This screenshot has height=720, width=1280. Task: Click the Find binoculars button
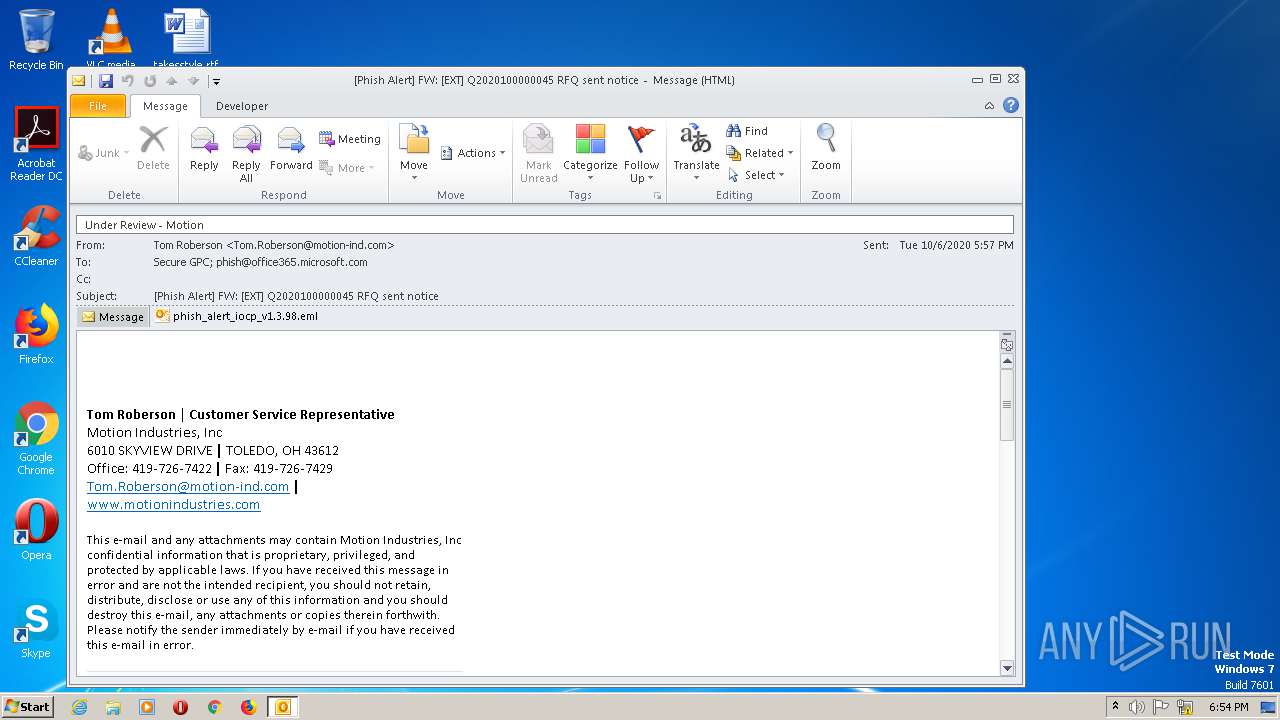click(747, 131)
